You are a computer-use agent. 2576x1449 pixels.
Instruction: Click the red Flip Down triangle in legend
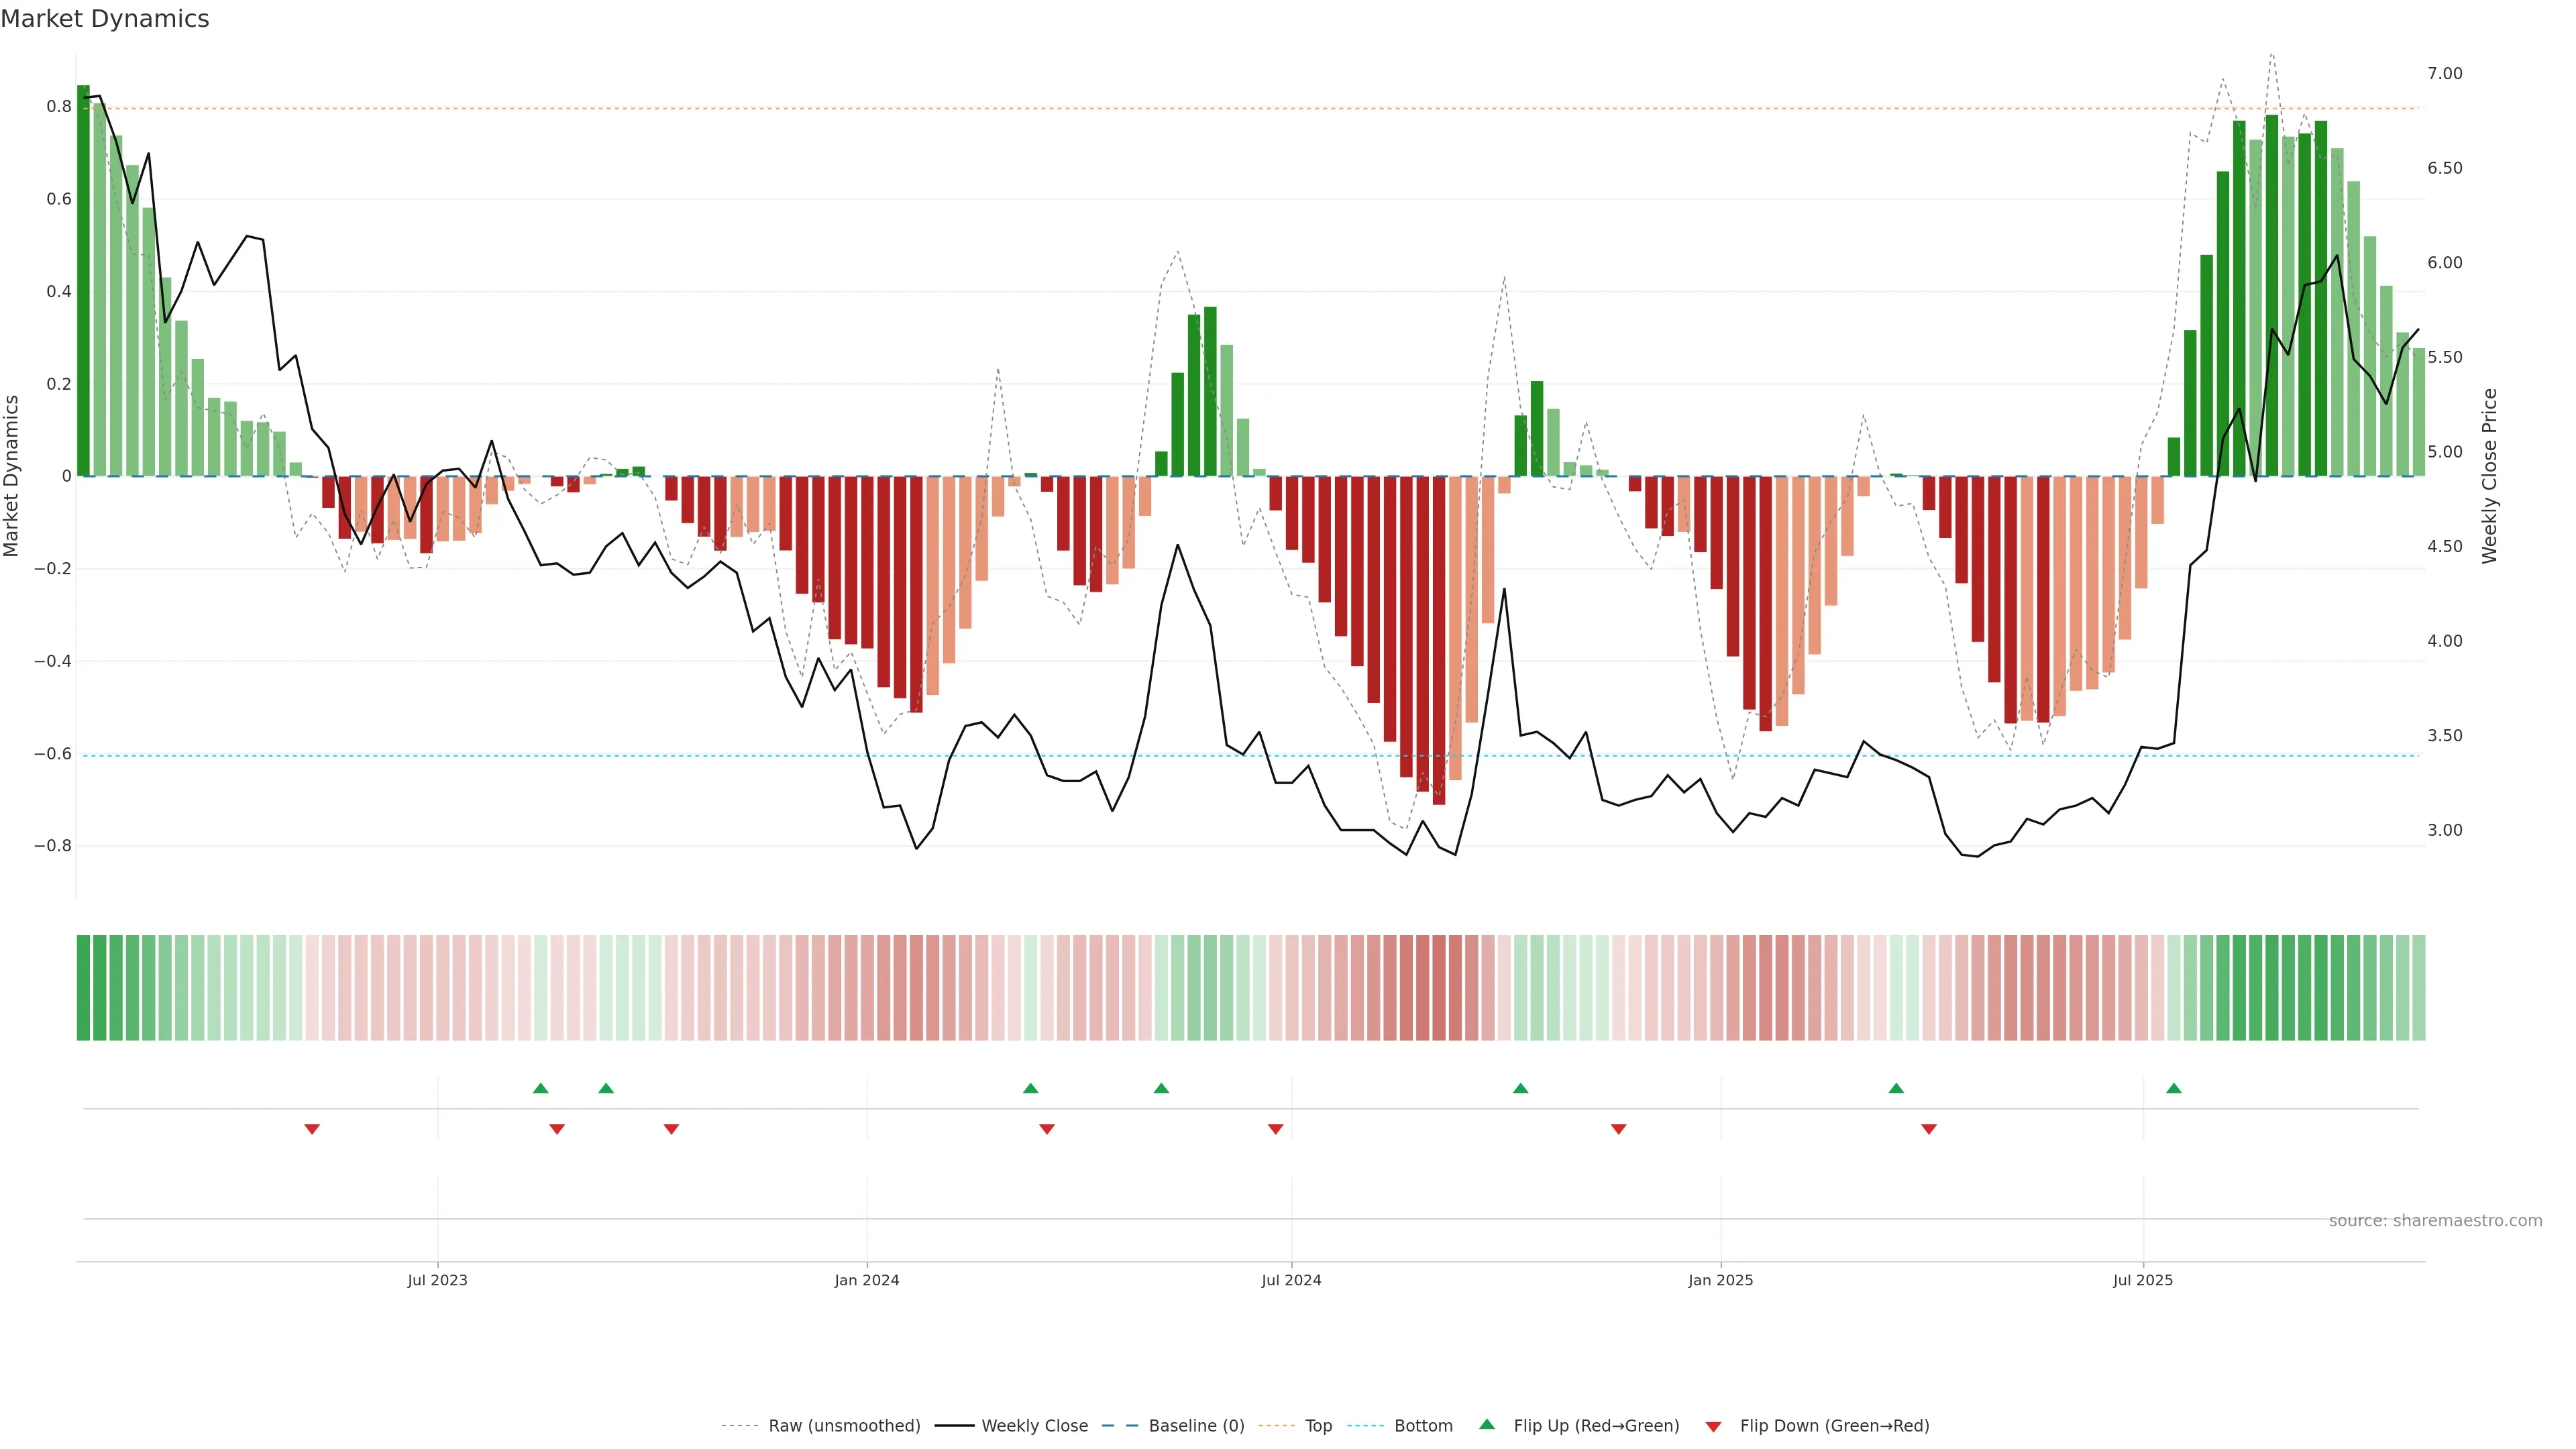(1713, 1426)
